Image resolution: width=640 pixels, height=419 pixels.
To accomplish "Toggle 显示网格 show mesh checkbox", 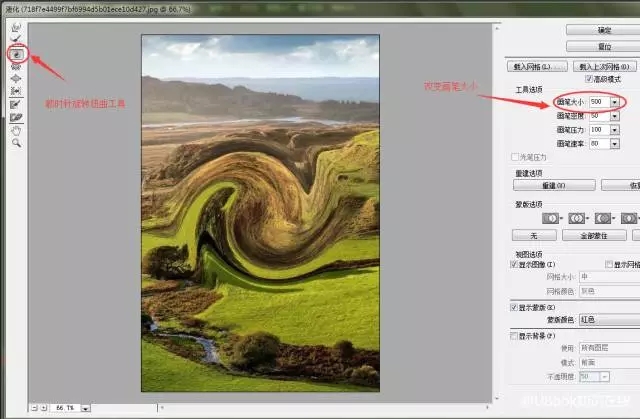I will (609, 264).
